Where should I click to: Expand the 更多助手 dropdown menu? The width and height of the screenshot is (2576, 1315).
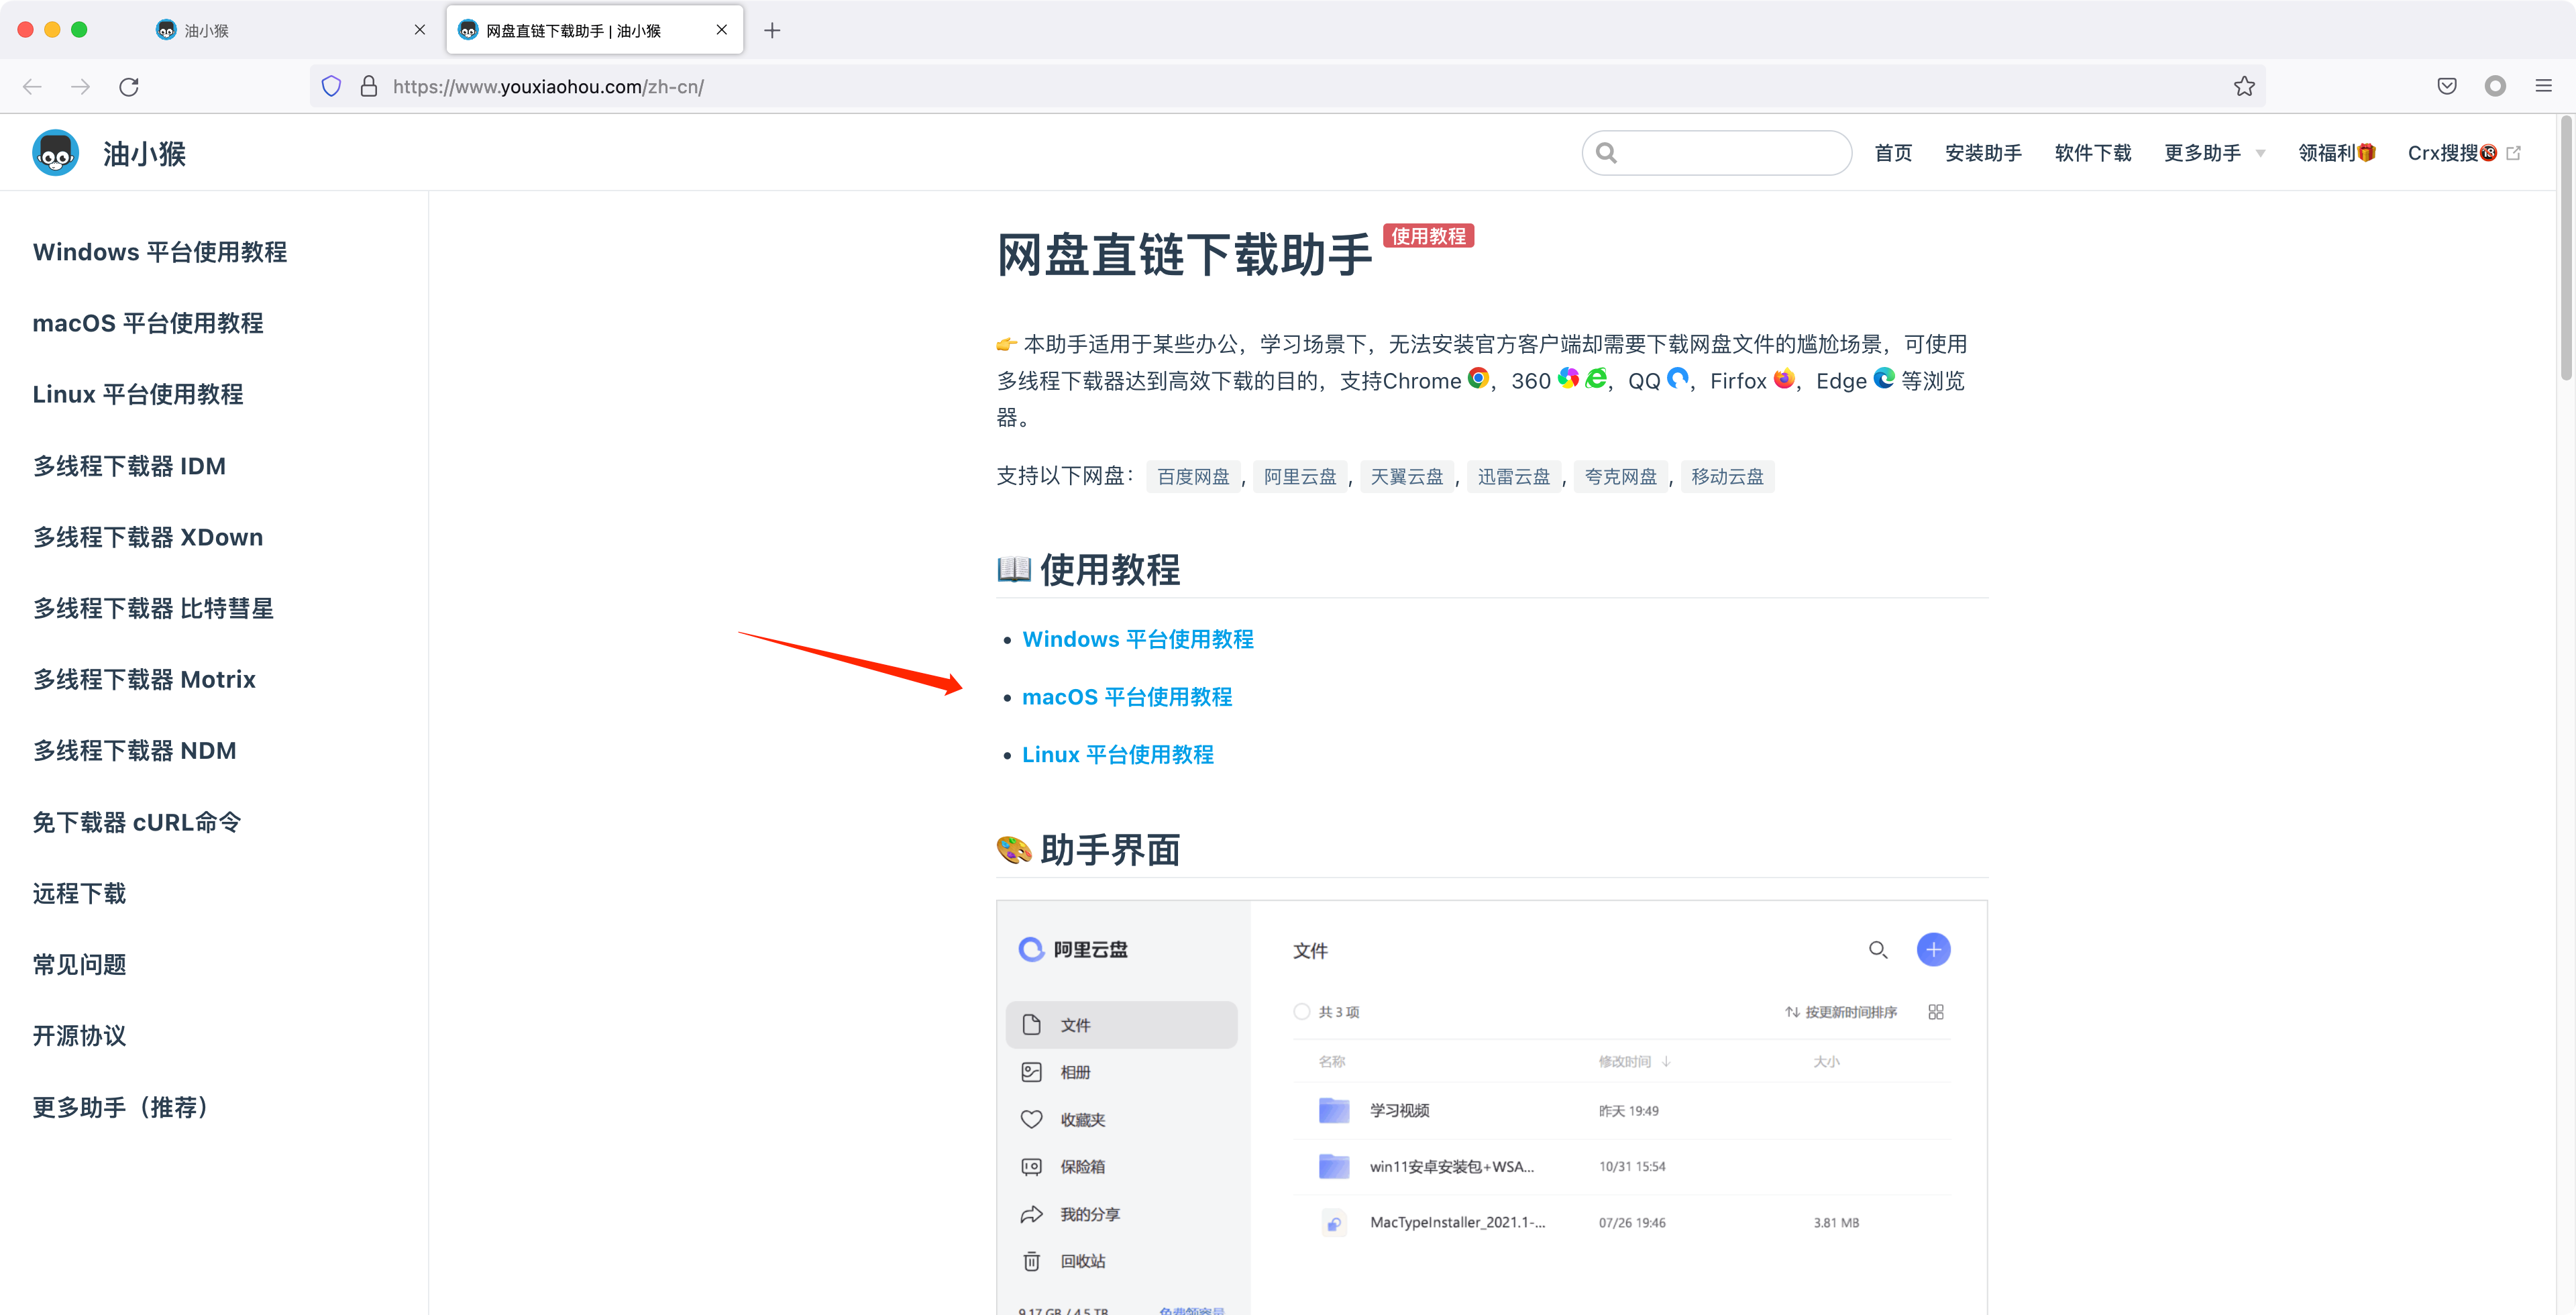2214,153
